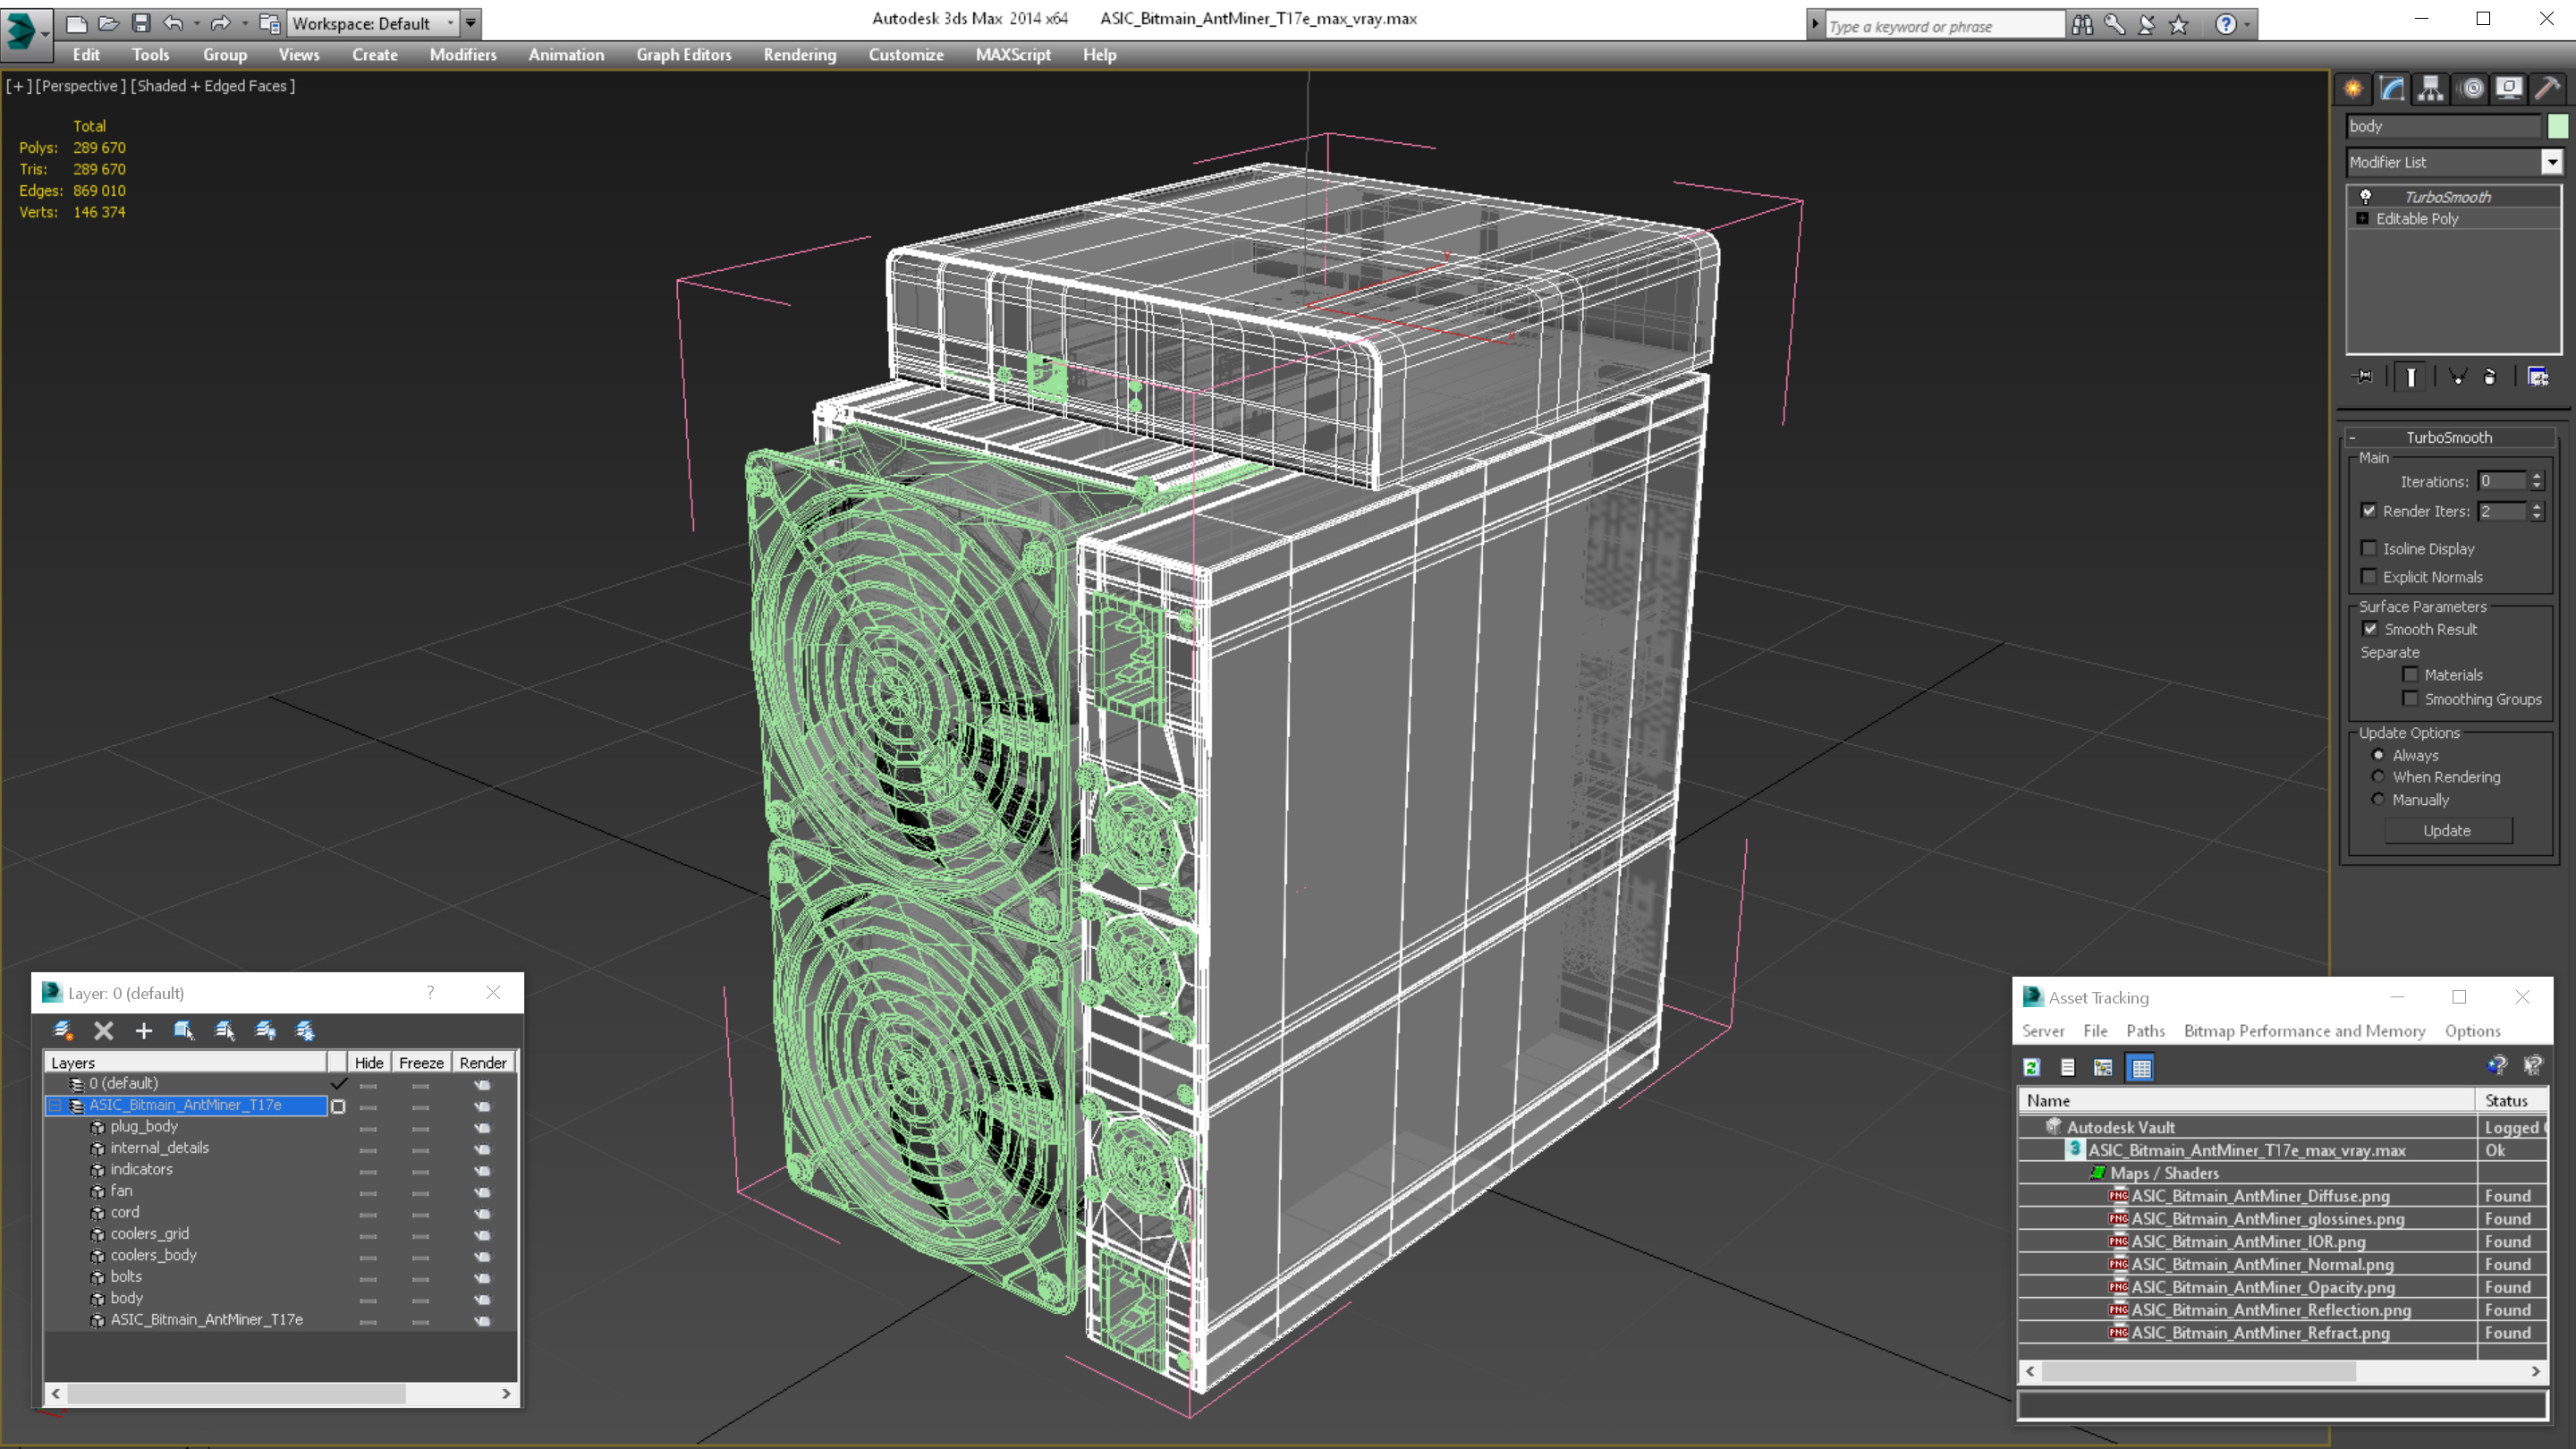
Task: Click Remove Modifier trash icon
Action: pyautogui.click(x=2490, y=377)
